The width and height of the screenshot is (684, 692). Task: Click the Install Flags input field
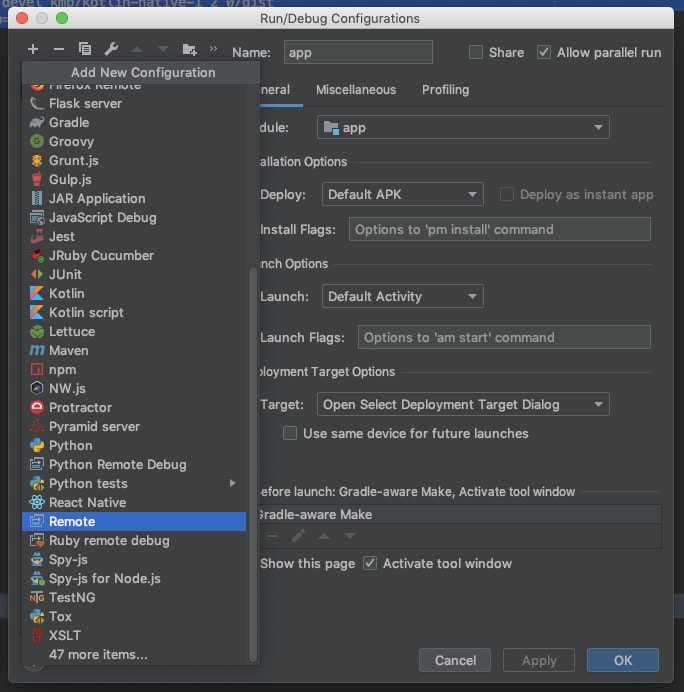coord(500,229)
